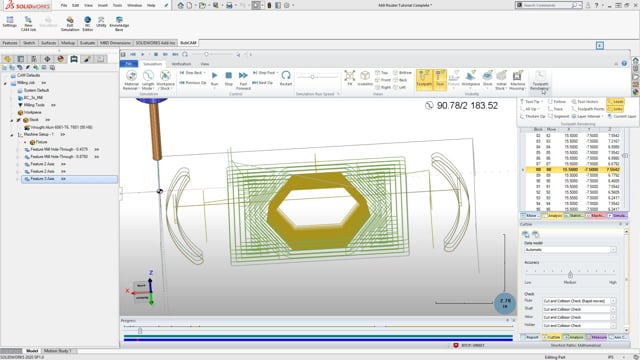Click the New CAM Job icon

point(28,24)
